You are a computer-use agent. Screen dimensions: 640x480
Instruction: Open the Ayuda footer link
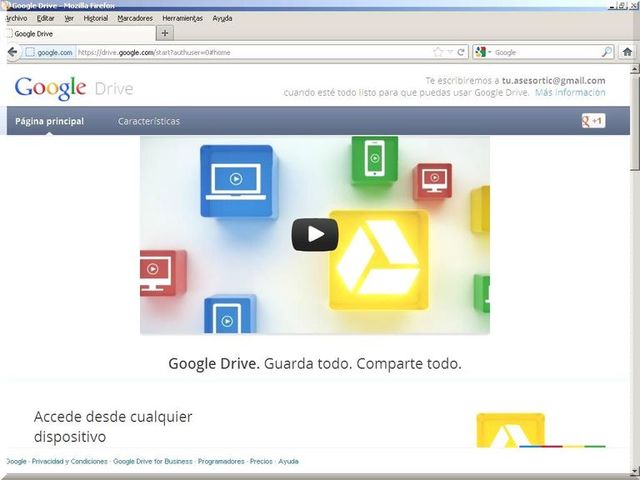pyautogui.click(x=288, y=461)
